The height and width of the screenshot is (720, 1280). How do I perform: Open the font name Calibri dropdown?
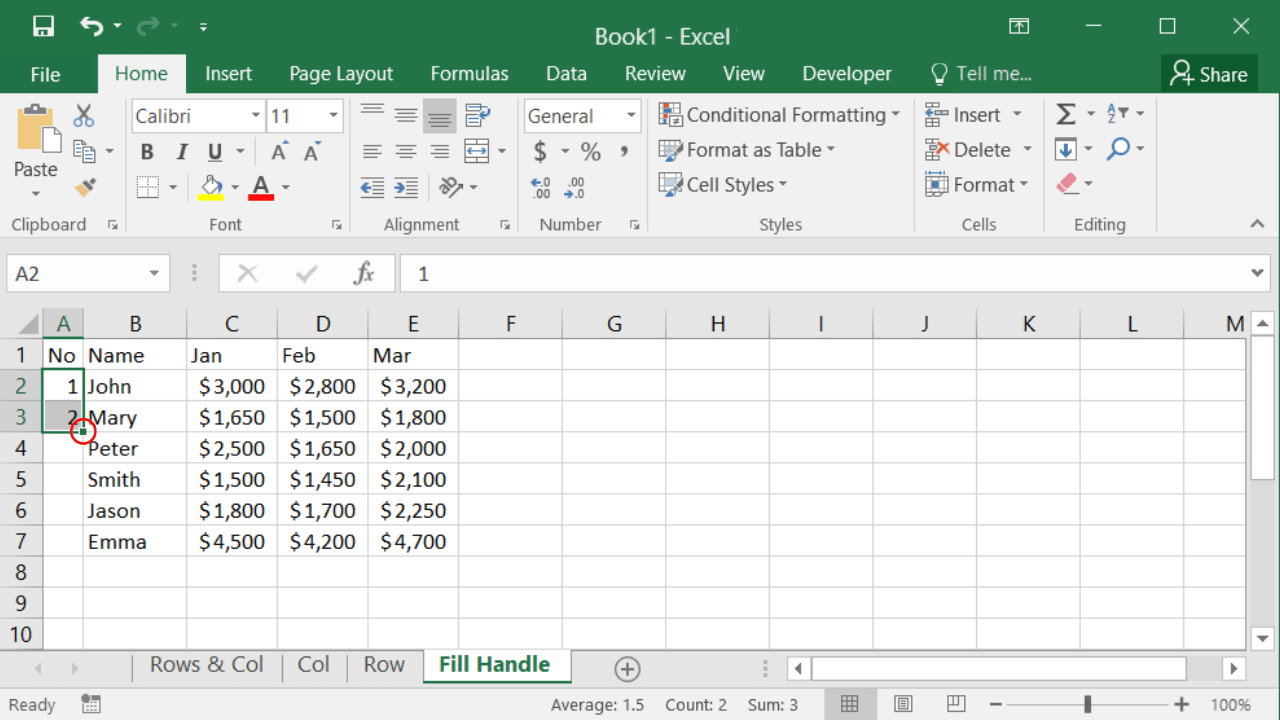tap(256, 116)
